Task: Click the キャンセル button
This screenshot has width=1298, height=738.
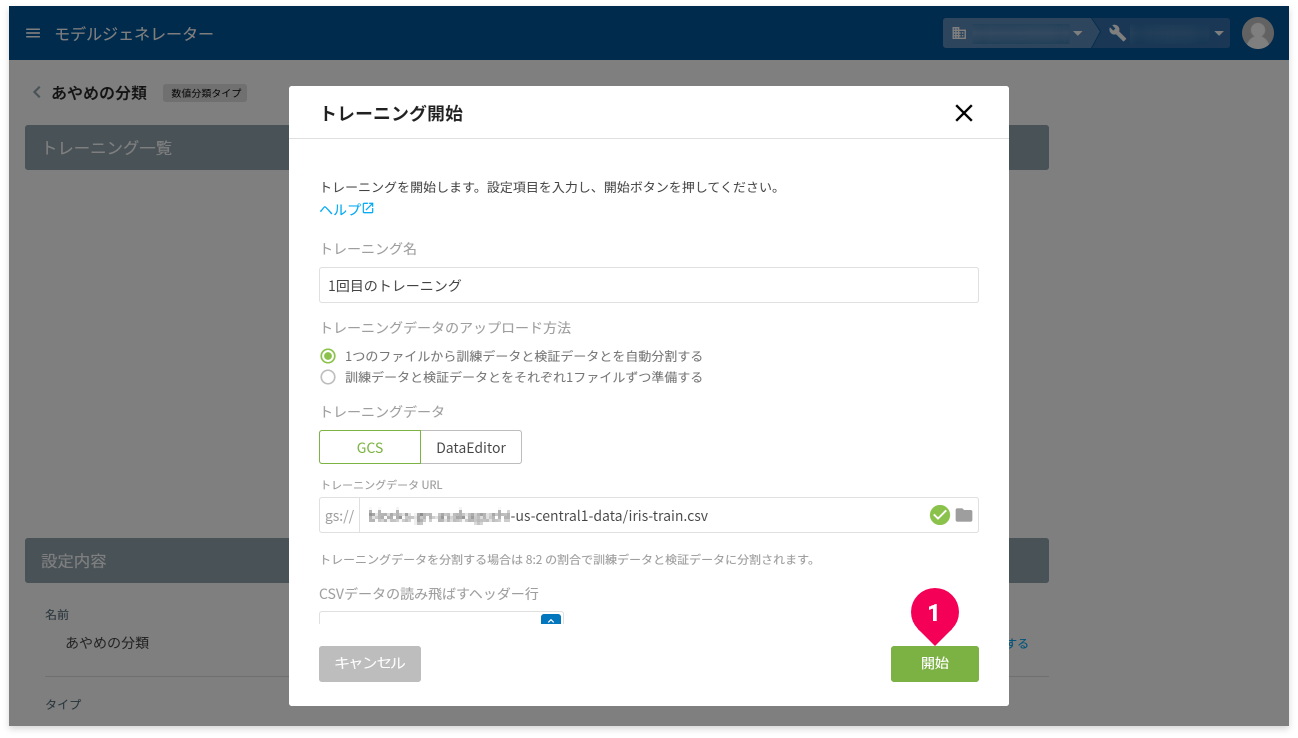Action: (370, 663)
